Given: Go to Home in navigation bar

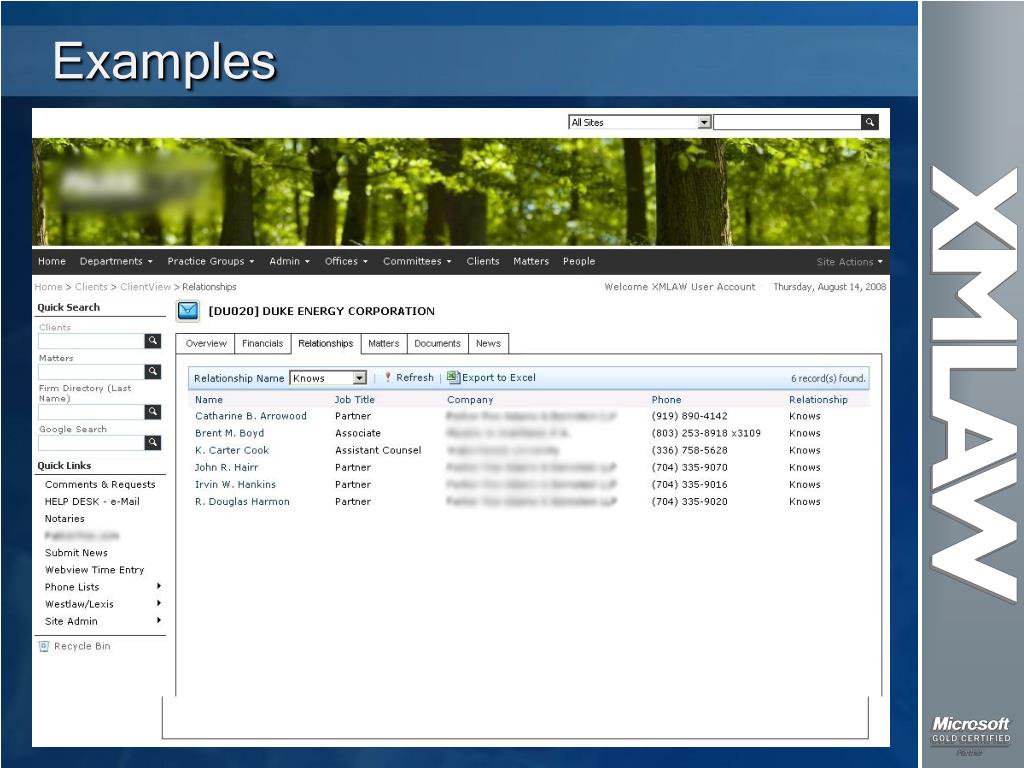Looking at the screenshot, I should tap(52, 261).
